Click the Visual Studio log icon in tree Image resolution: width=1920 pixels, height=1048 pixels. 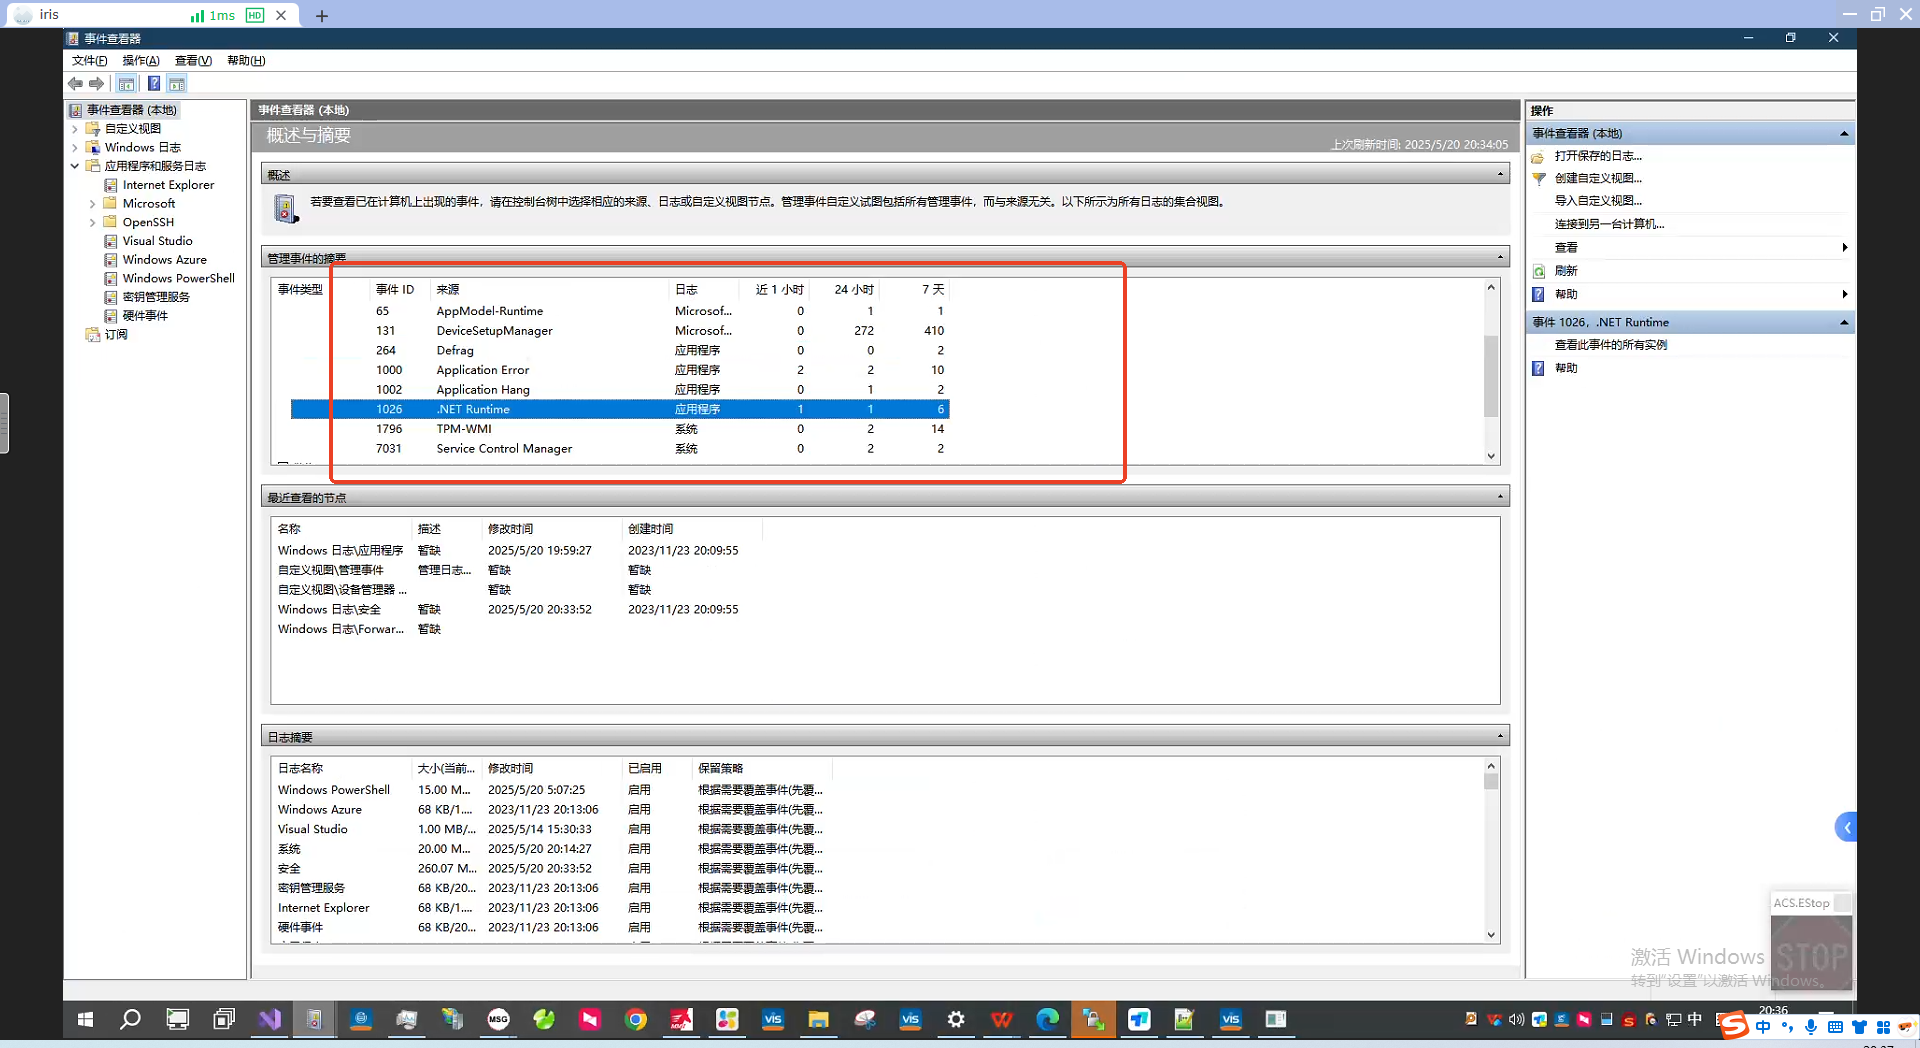(x=111, y=241)
